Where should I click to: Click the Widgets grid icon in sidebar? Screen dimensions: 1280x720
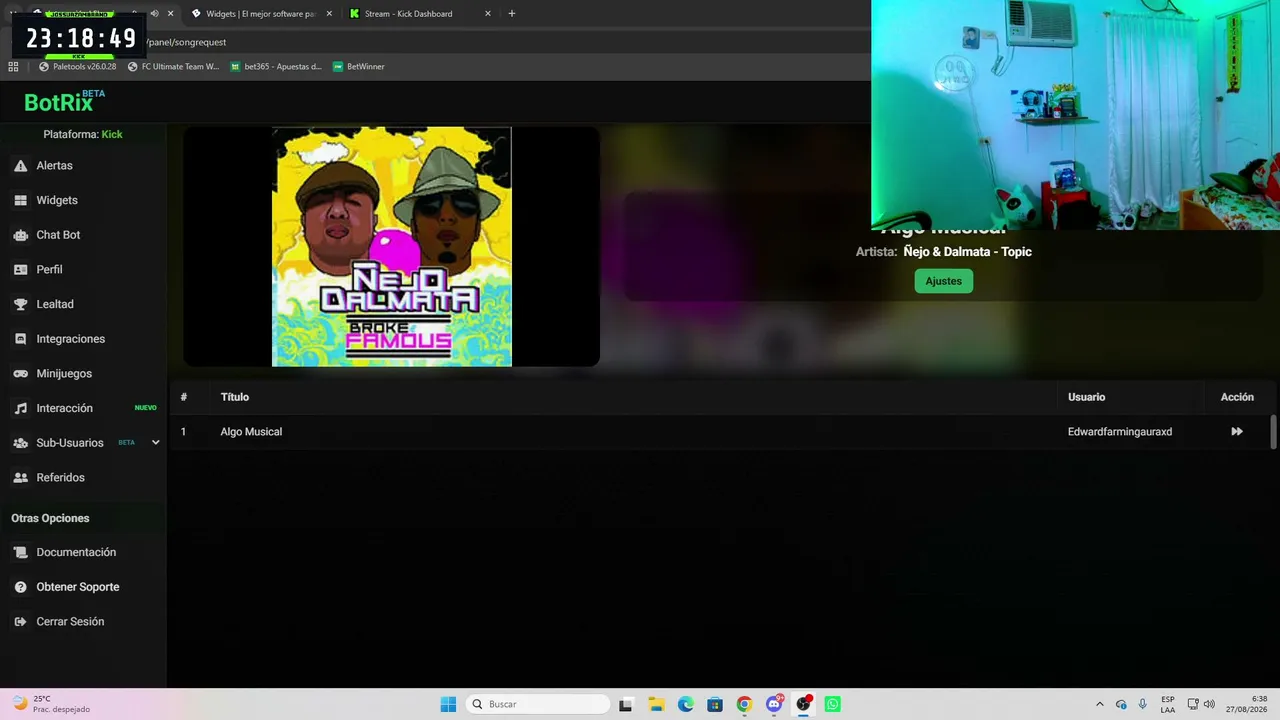[20, 200]
